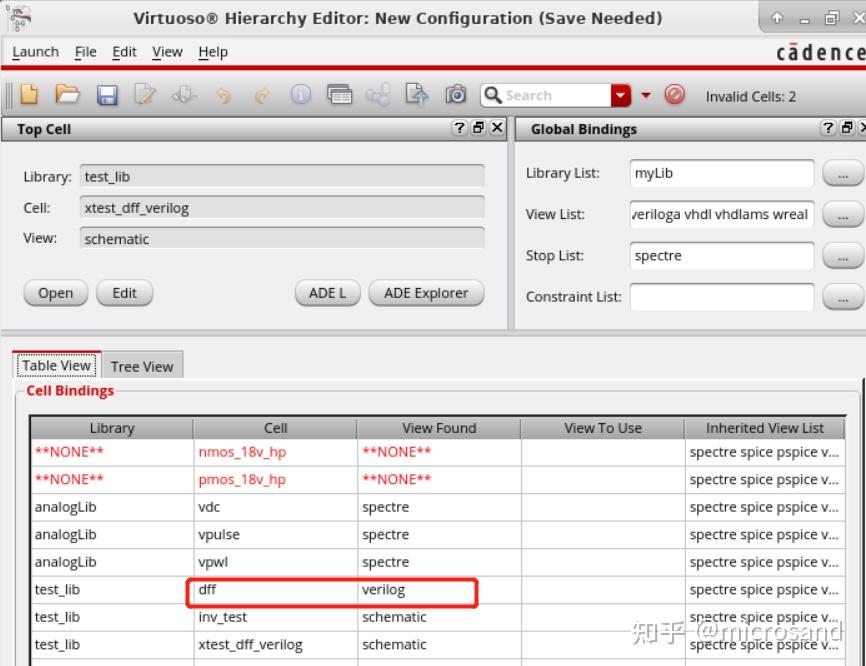Open the Launch menu
The width and height of the screenshot is (866, 666).
coord(35,52)
